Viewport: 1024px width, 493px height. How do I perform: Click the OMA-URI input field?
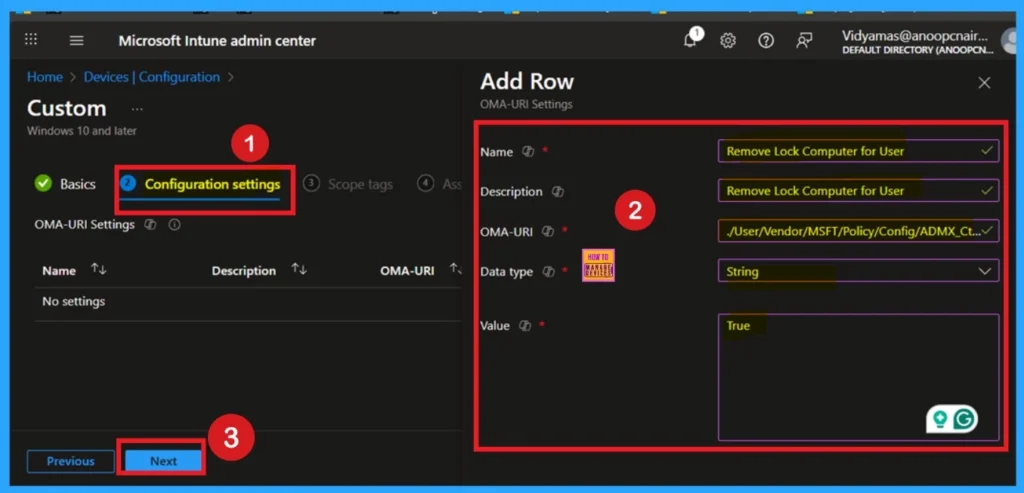858,231
